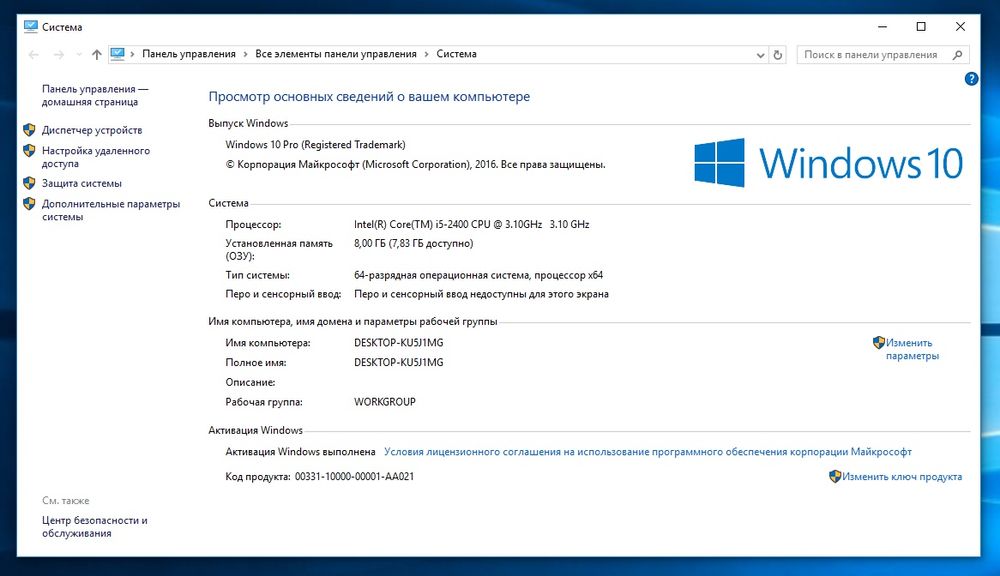Refresh the address bar location
1000x576 pixels.
pyautogui.click(x=777, y=55)
